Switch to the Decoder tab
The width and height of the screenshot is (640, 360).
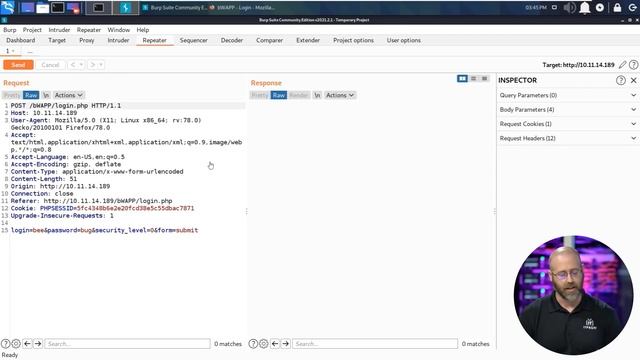click(232, 40)
